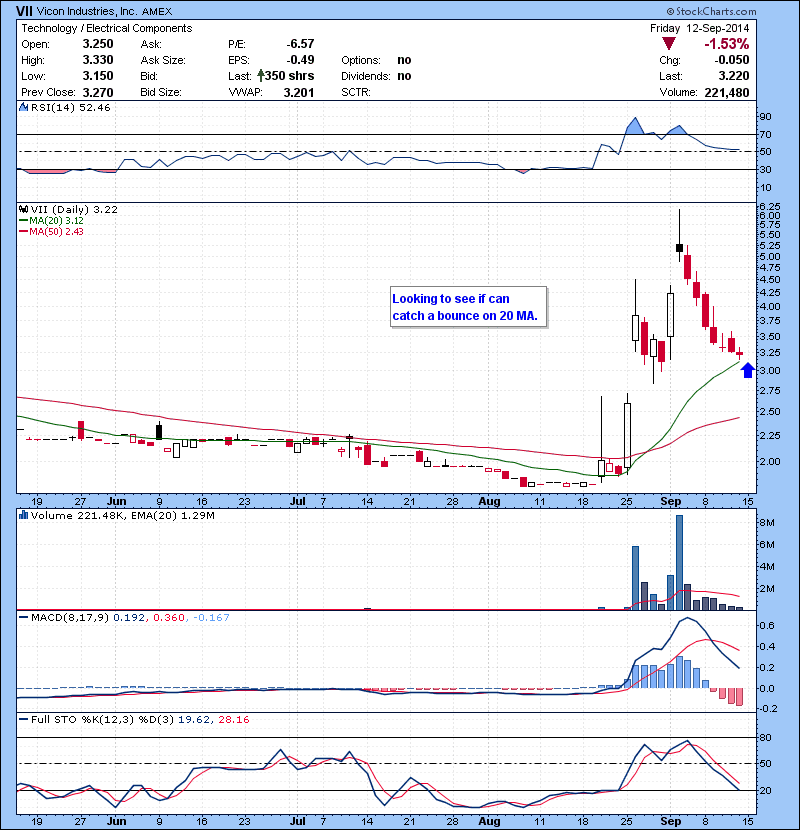Click the Chg value -0.050
Viewport: 800px width, 830px height.
click(x=732, y=60)
